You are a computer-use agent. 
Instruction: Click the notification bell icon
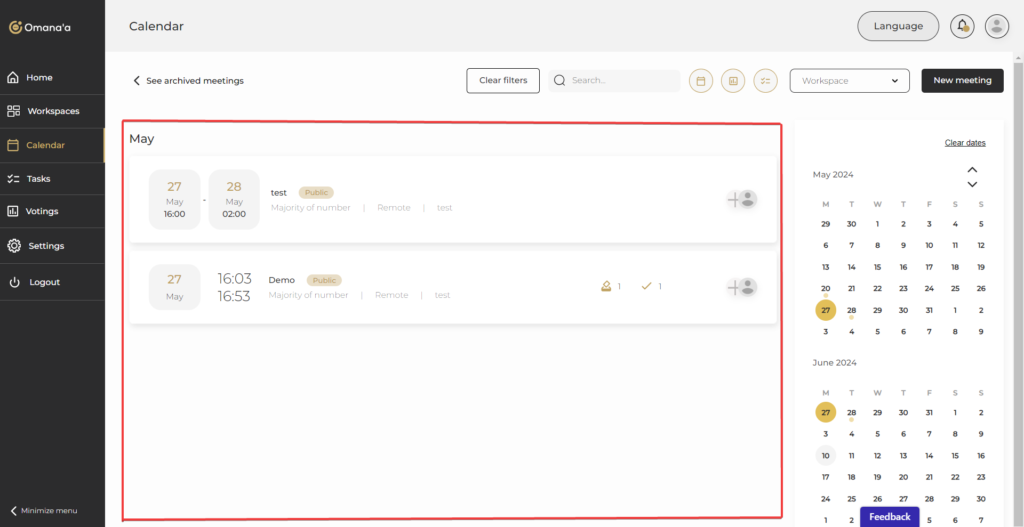pos(962,26)
